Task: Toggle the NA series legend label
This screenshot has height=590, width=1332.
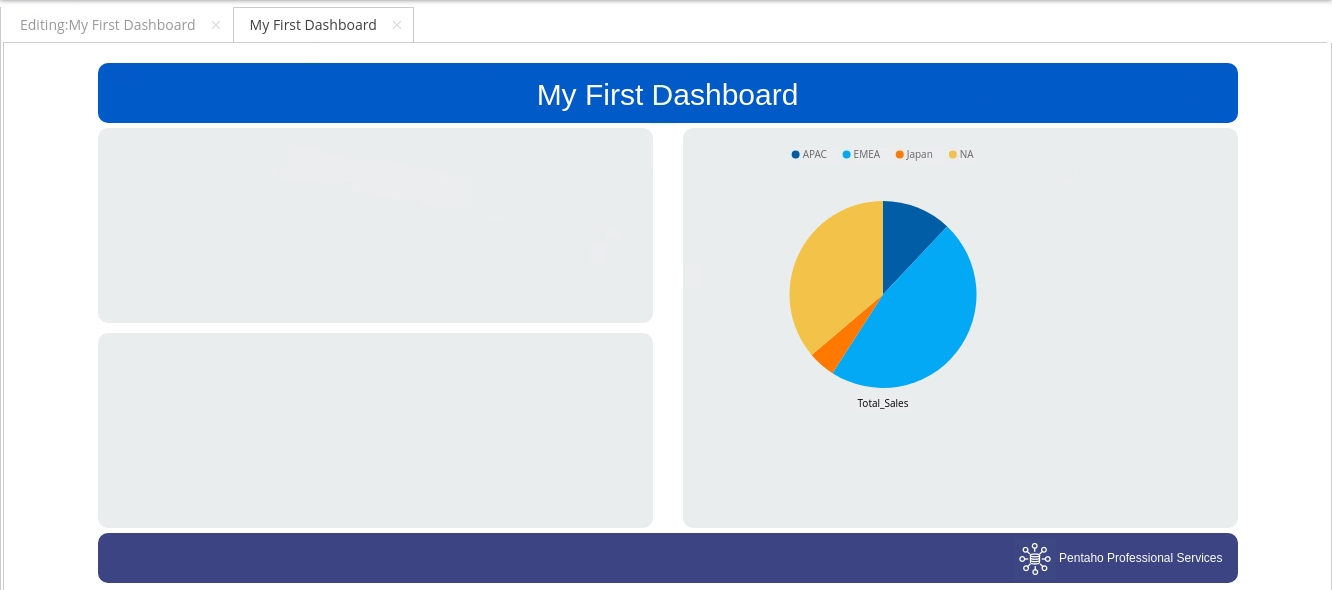Action: coord(966,155)
